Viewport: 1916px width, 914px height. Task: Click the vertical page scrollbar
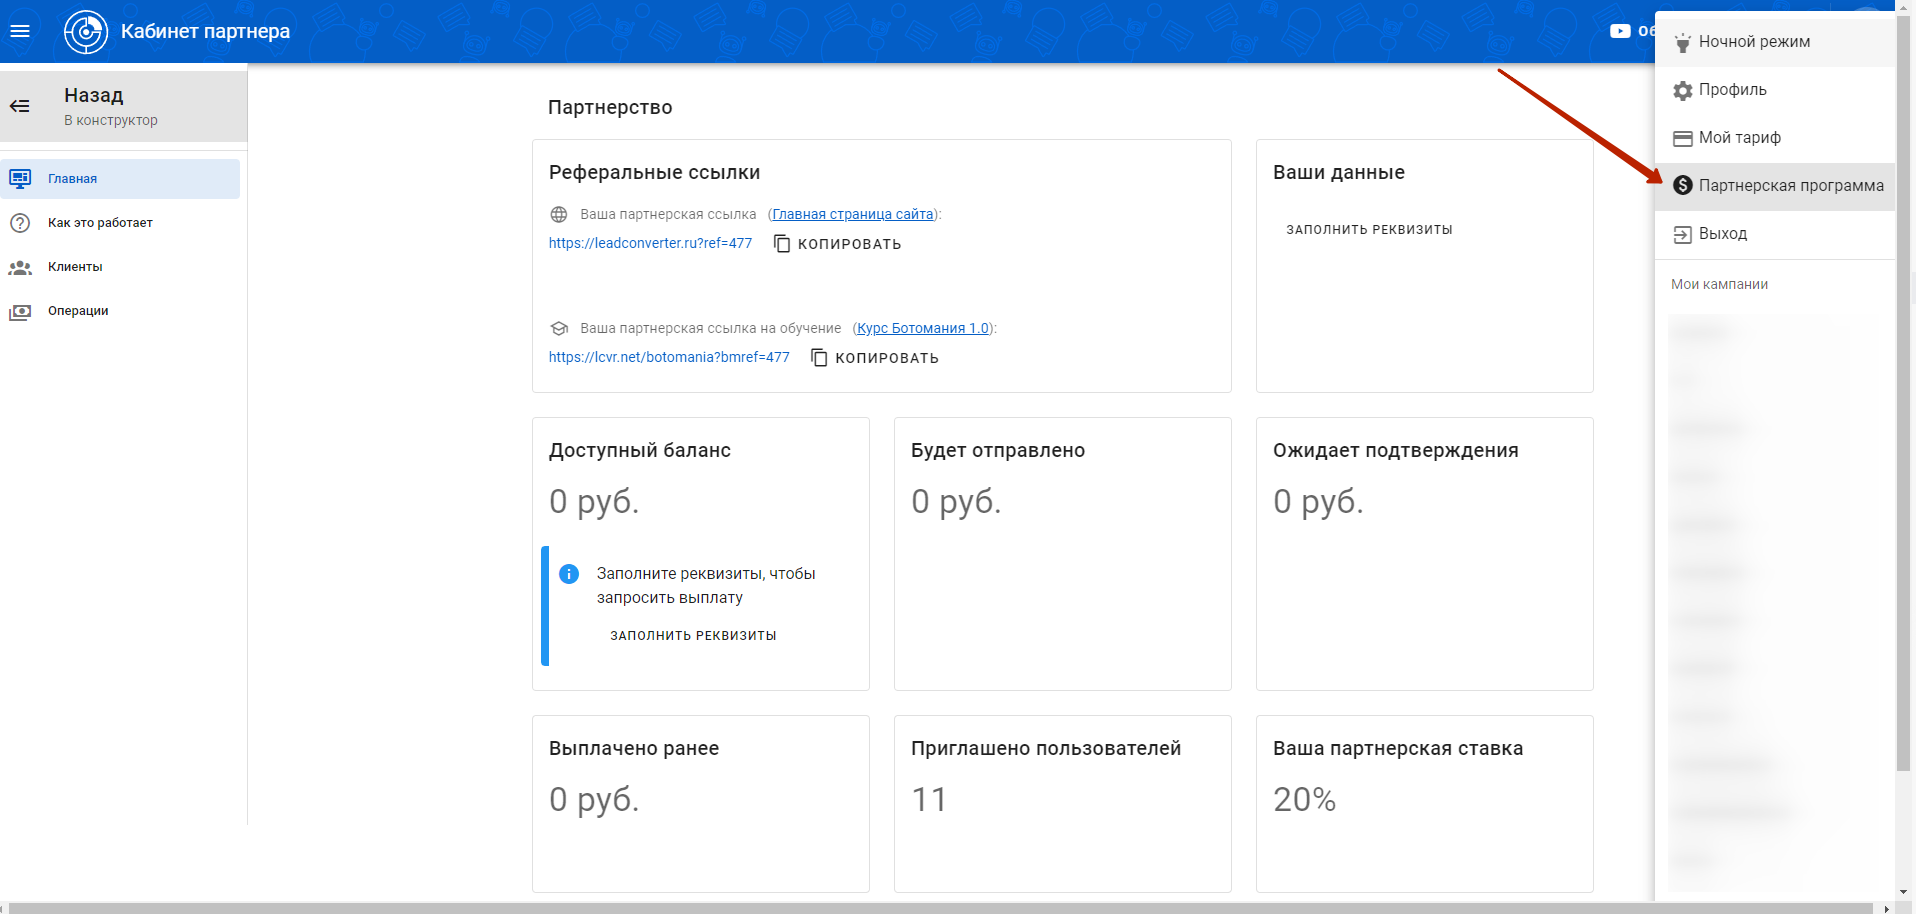pos(1903,400)
